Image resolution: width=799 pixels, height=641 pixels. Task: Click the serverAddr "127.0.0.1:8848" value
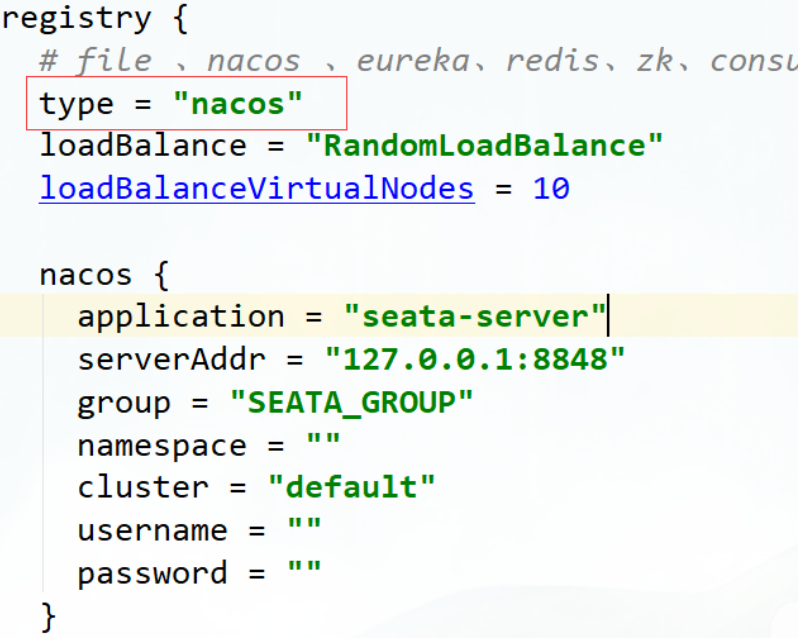click(x=475, y=359)
